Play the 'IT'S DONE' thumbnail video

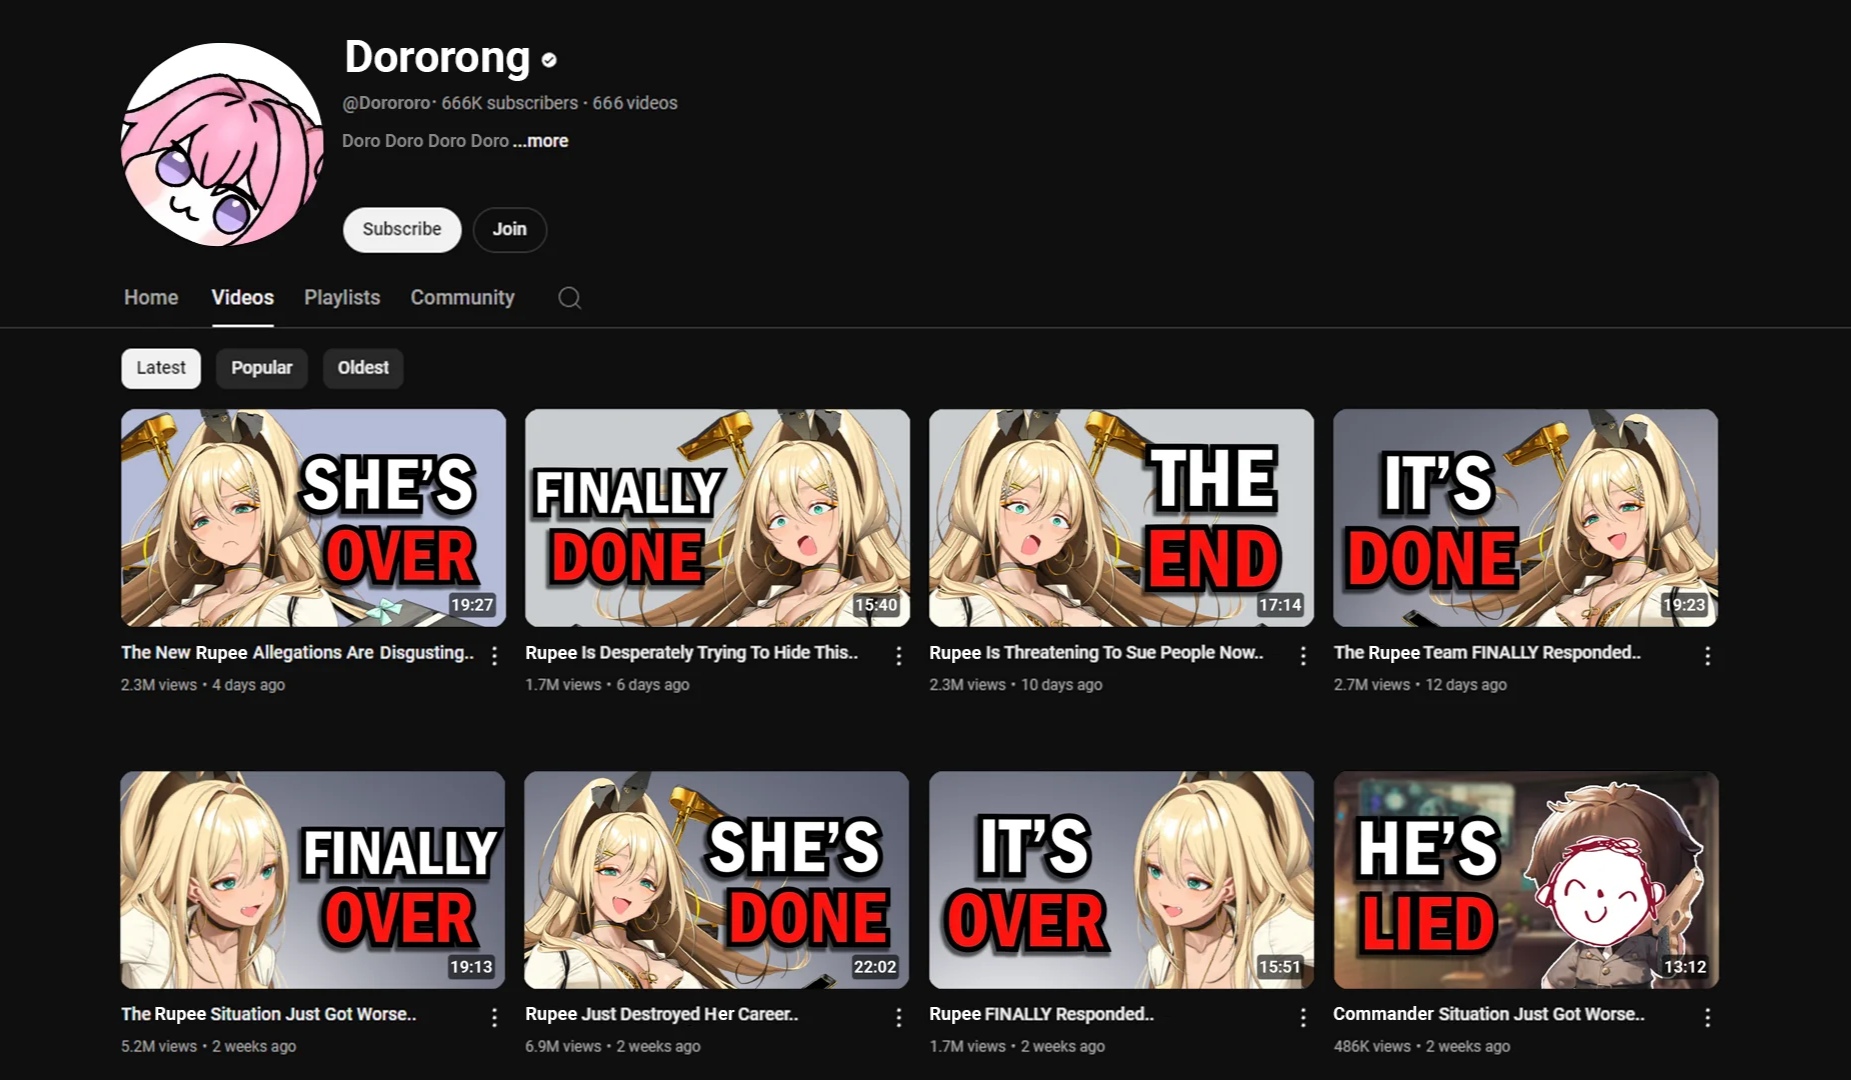[x=1525, y=518]
